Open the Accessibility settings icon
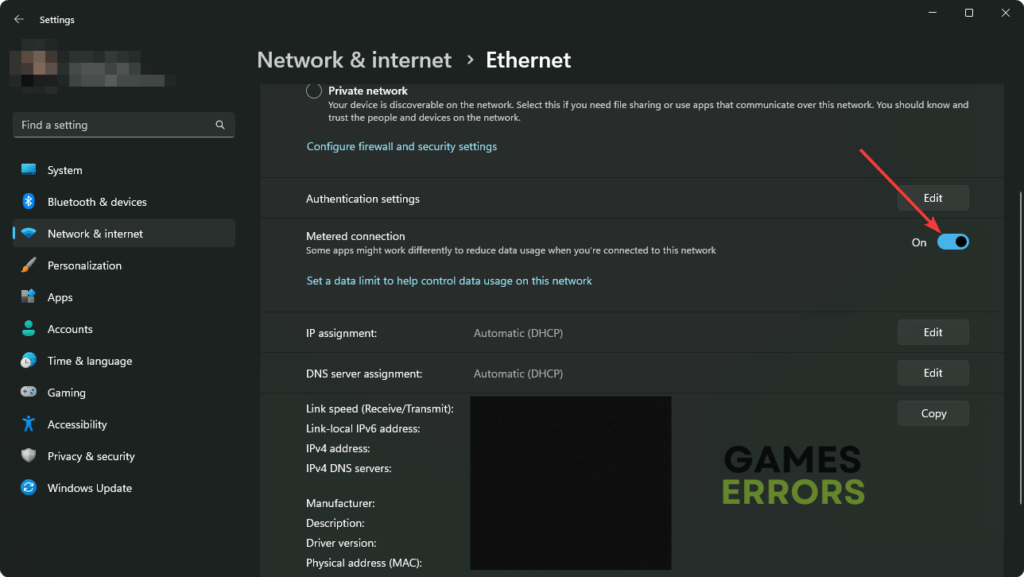The height and width of the screenshot is (577, 1024). click(29, 424)
